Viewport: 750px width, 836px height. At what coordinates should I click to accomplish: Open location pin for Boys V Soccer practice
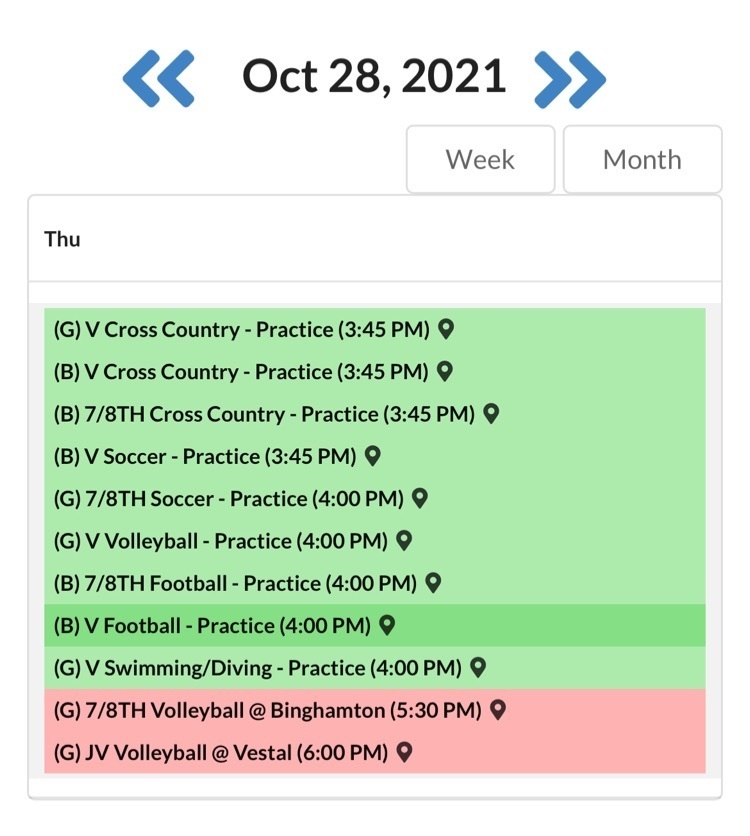(373, 456)
